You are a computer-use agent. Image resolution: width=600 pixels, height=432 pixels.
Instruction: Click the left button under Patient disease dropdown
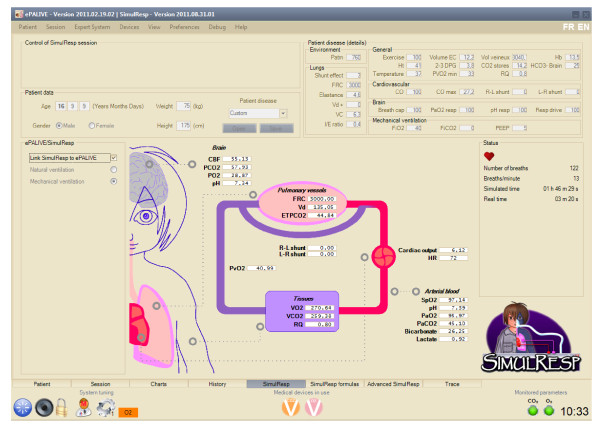239,128
